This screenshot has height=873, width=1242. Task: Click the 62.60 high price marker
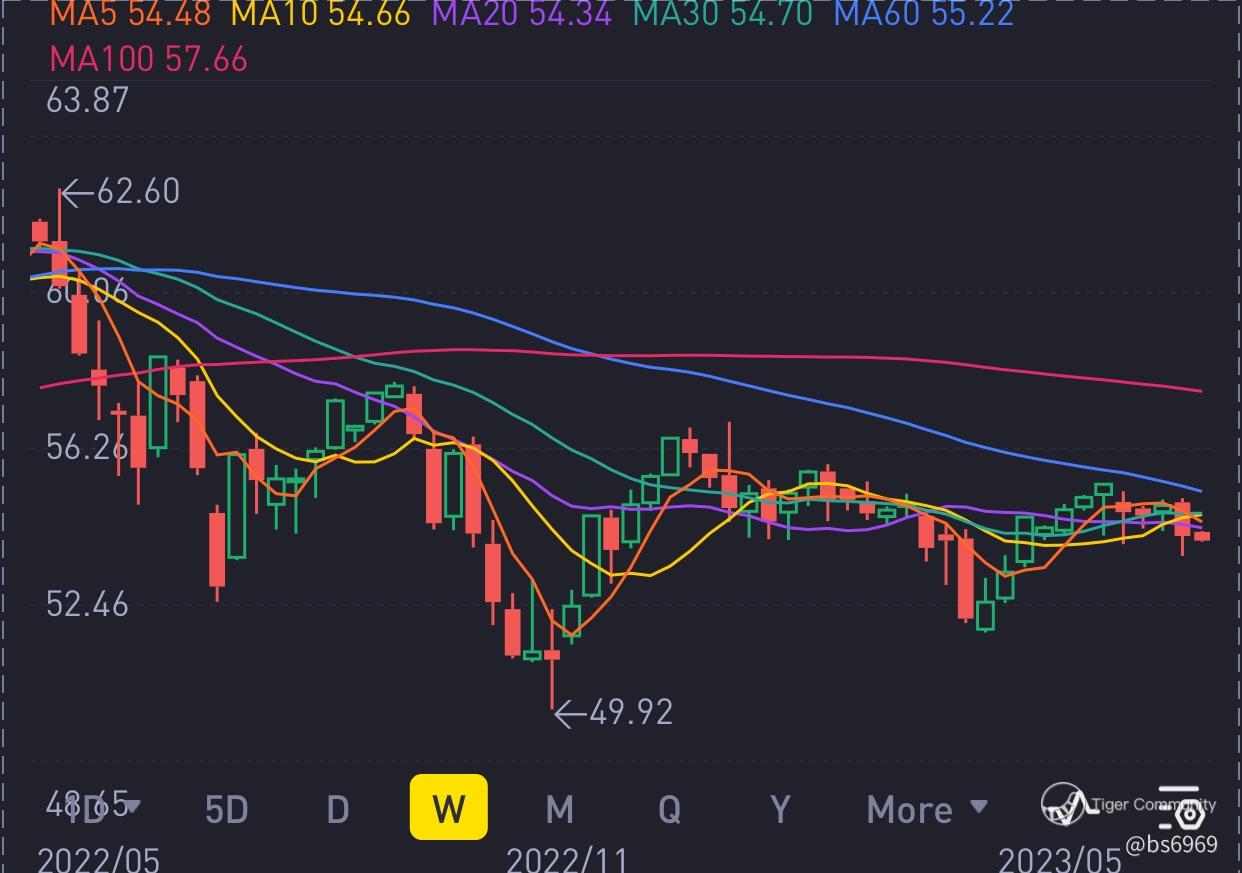[122, 191]
